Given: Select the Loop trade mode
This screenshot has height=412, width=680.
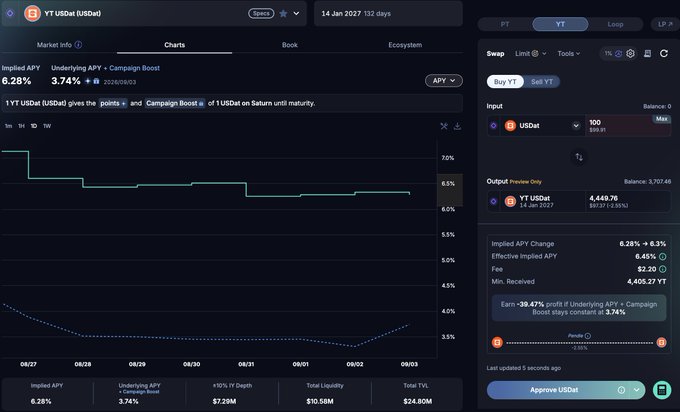Looking at the screenshot, I should (x=615, y=24).
